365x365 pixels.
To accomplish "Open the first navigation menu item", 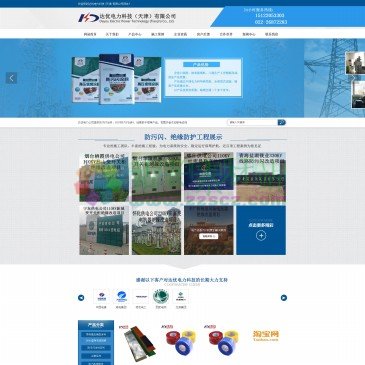I will (90, 34).
